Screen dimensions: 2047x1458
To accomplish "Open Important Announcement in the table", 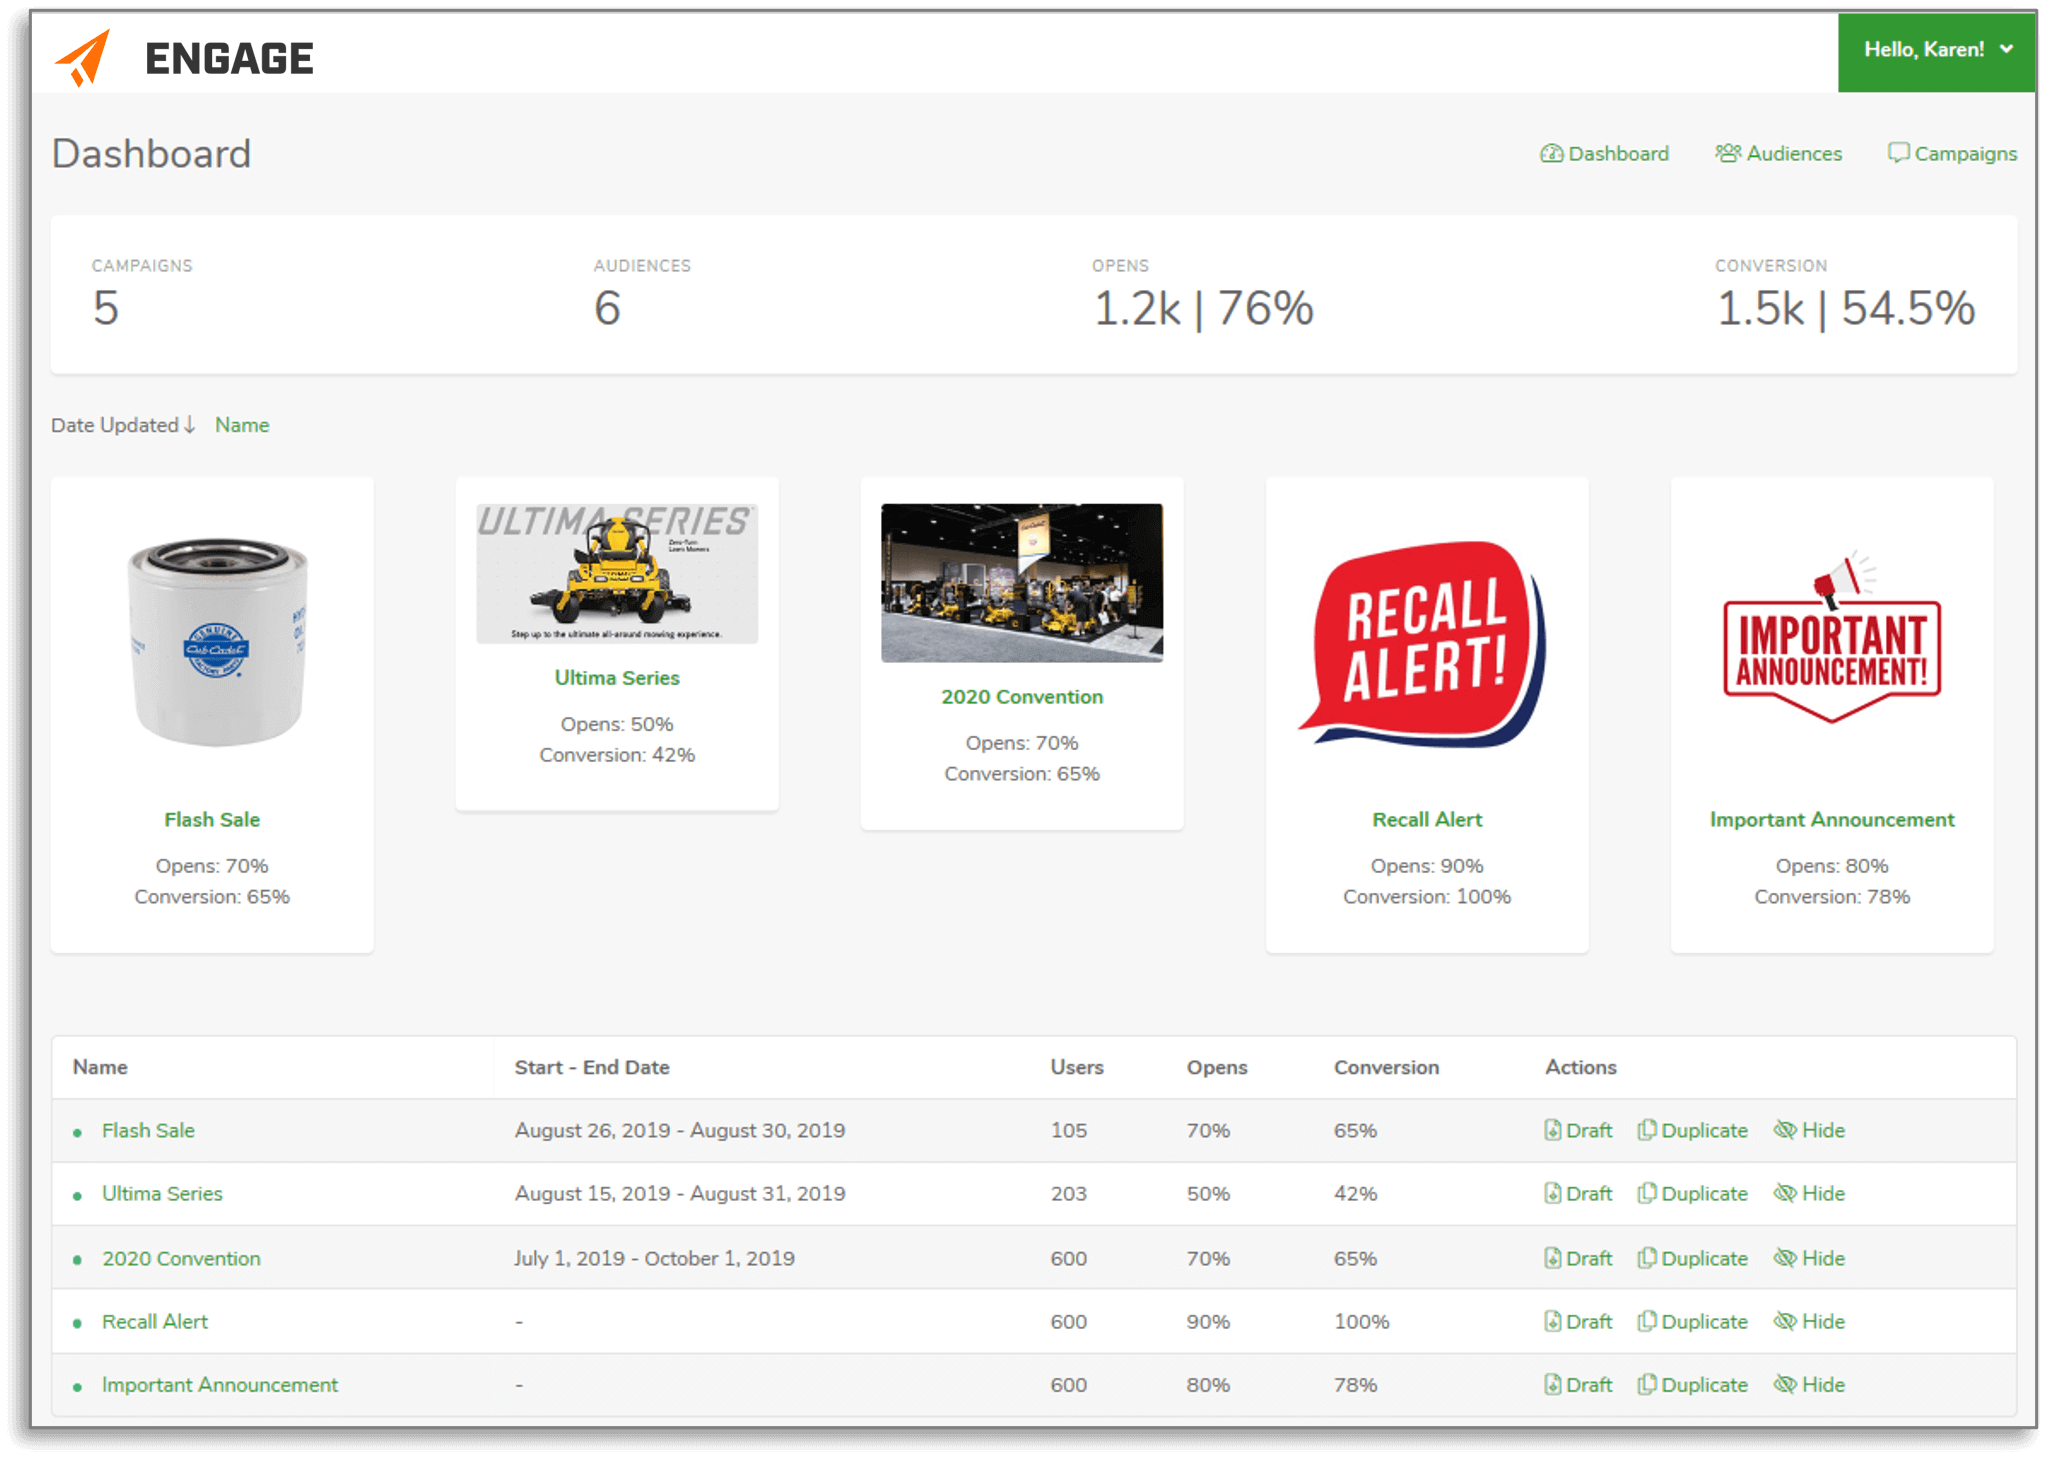I will tap(220, 1384).
